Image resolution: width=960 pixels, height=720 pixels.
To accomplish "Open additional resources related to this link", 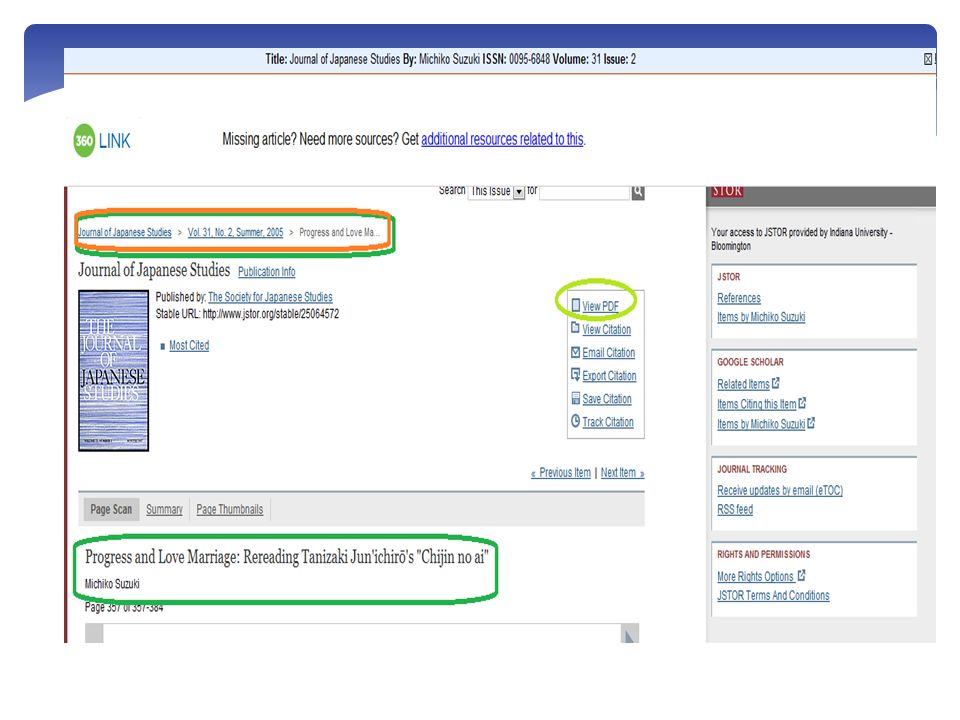I will 502,140.
